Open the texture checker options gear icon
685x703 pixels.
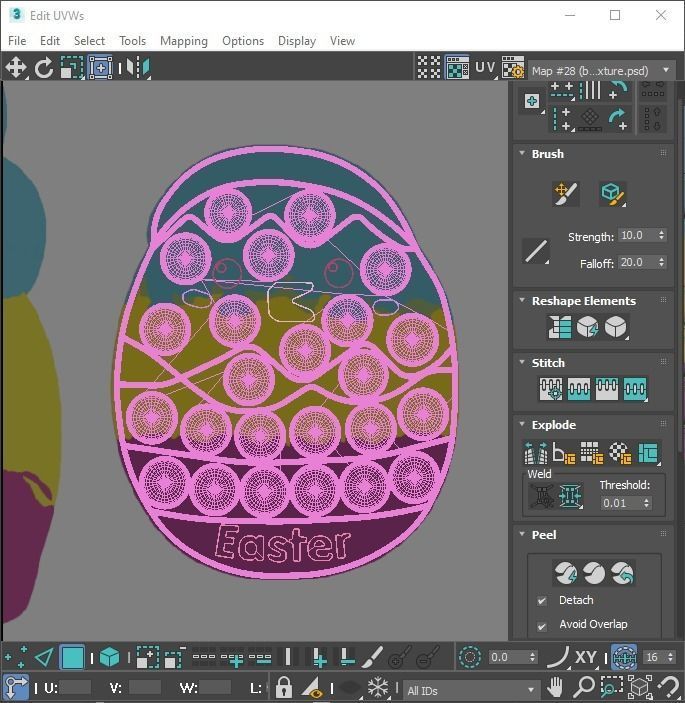click(513, 68)
